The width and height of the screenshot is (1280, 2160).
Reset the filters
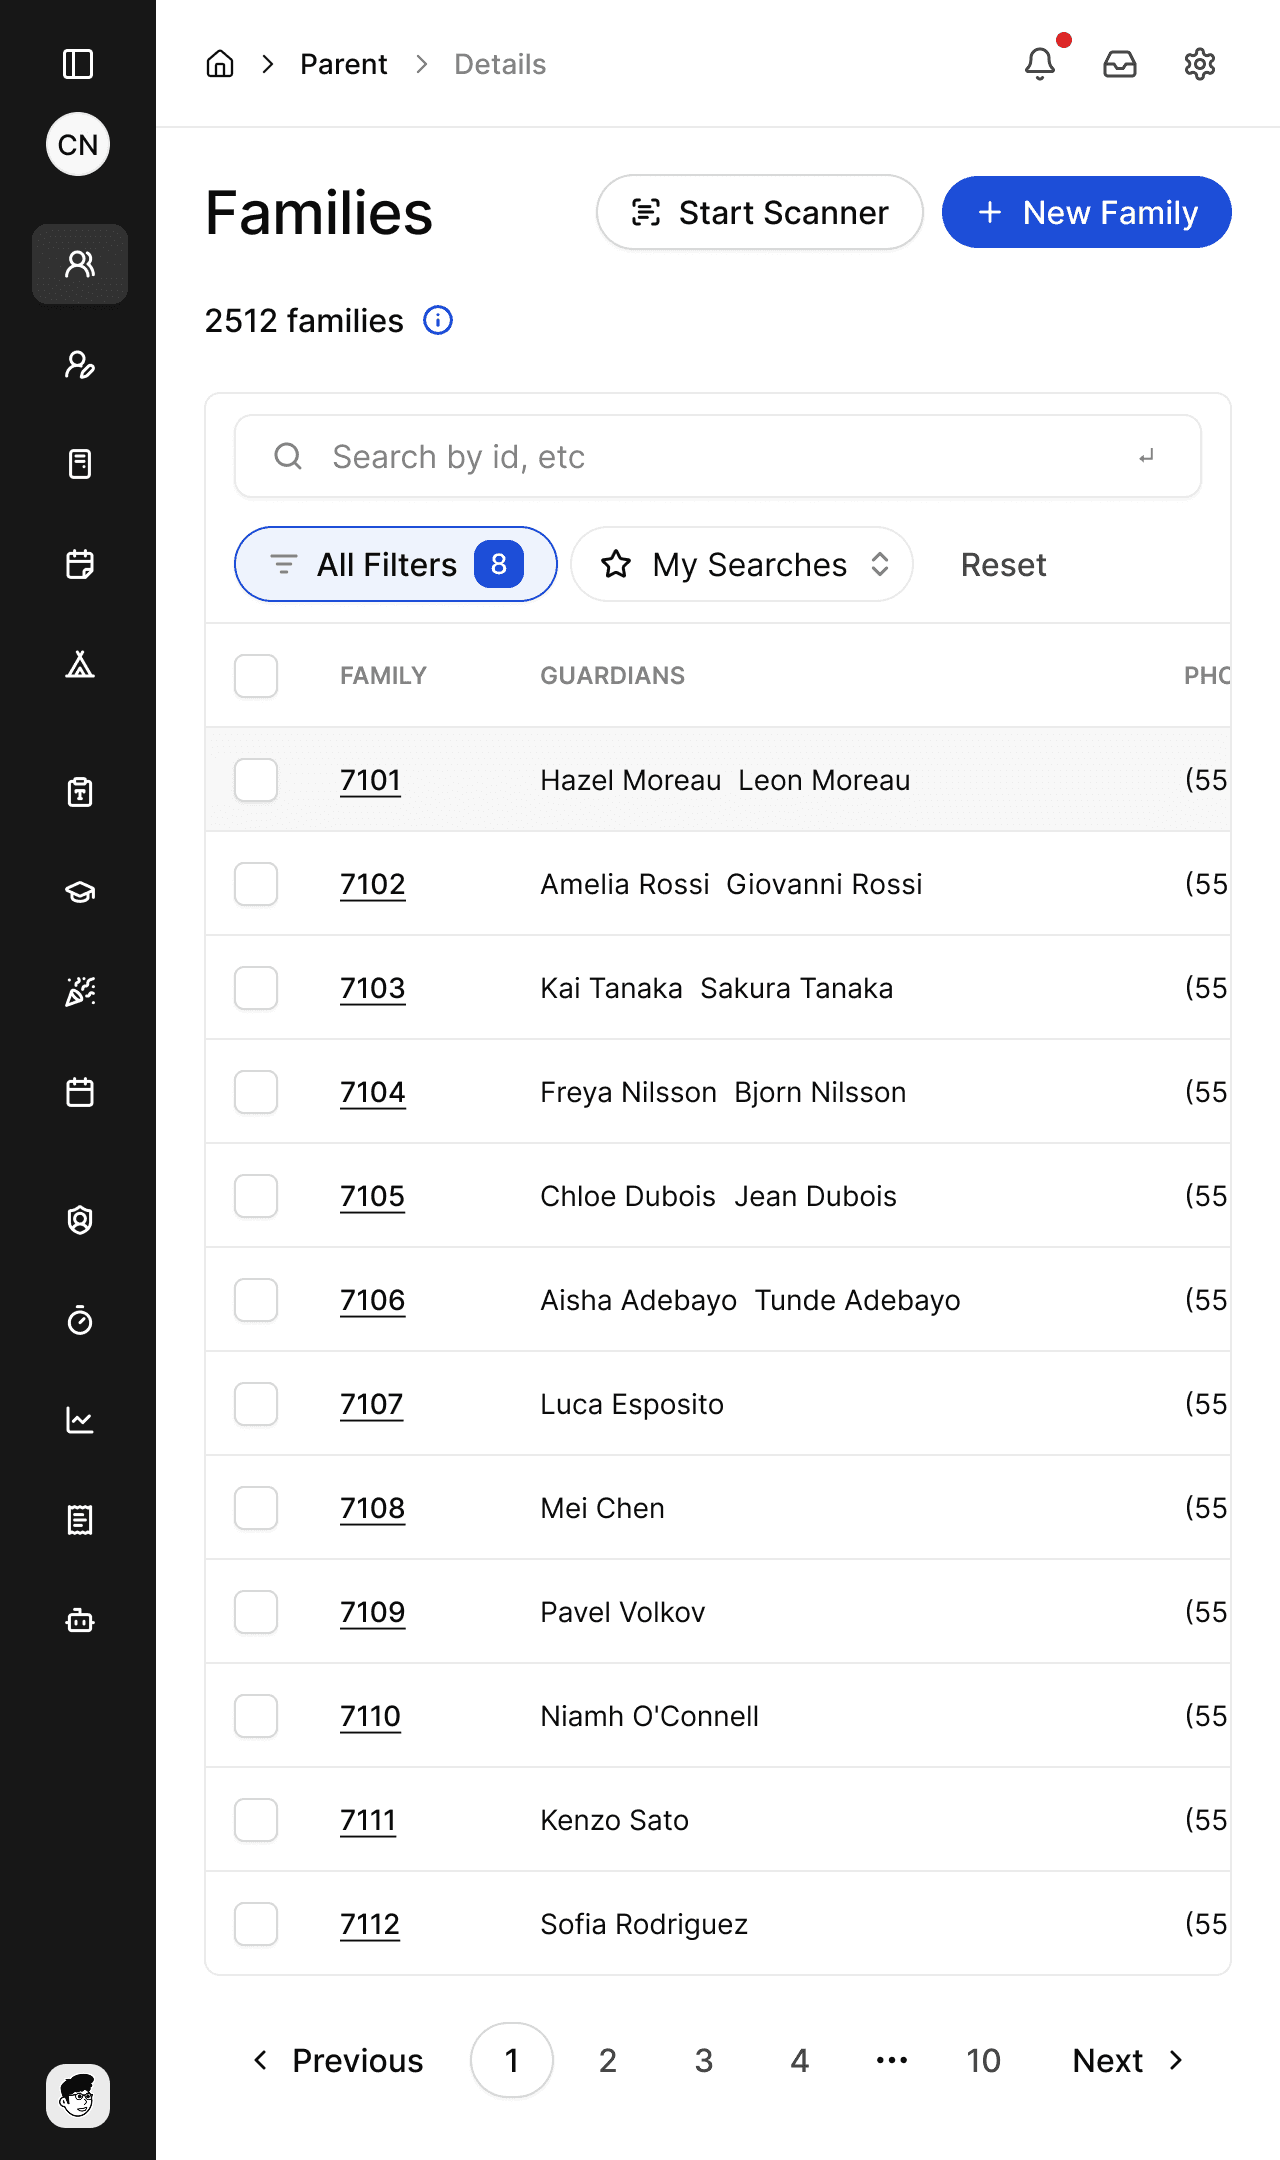pyautogui.click(x=1003, y=565)
